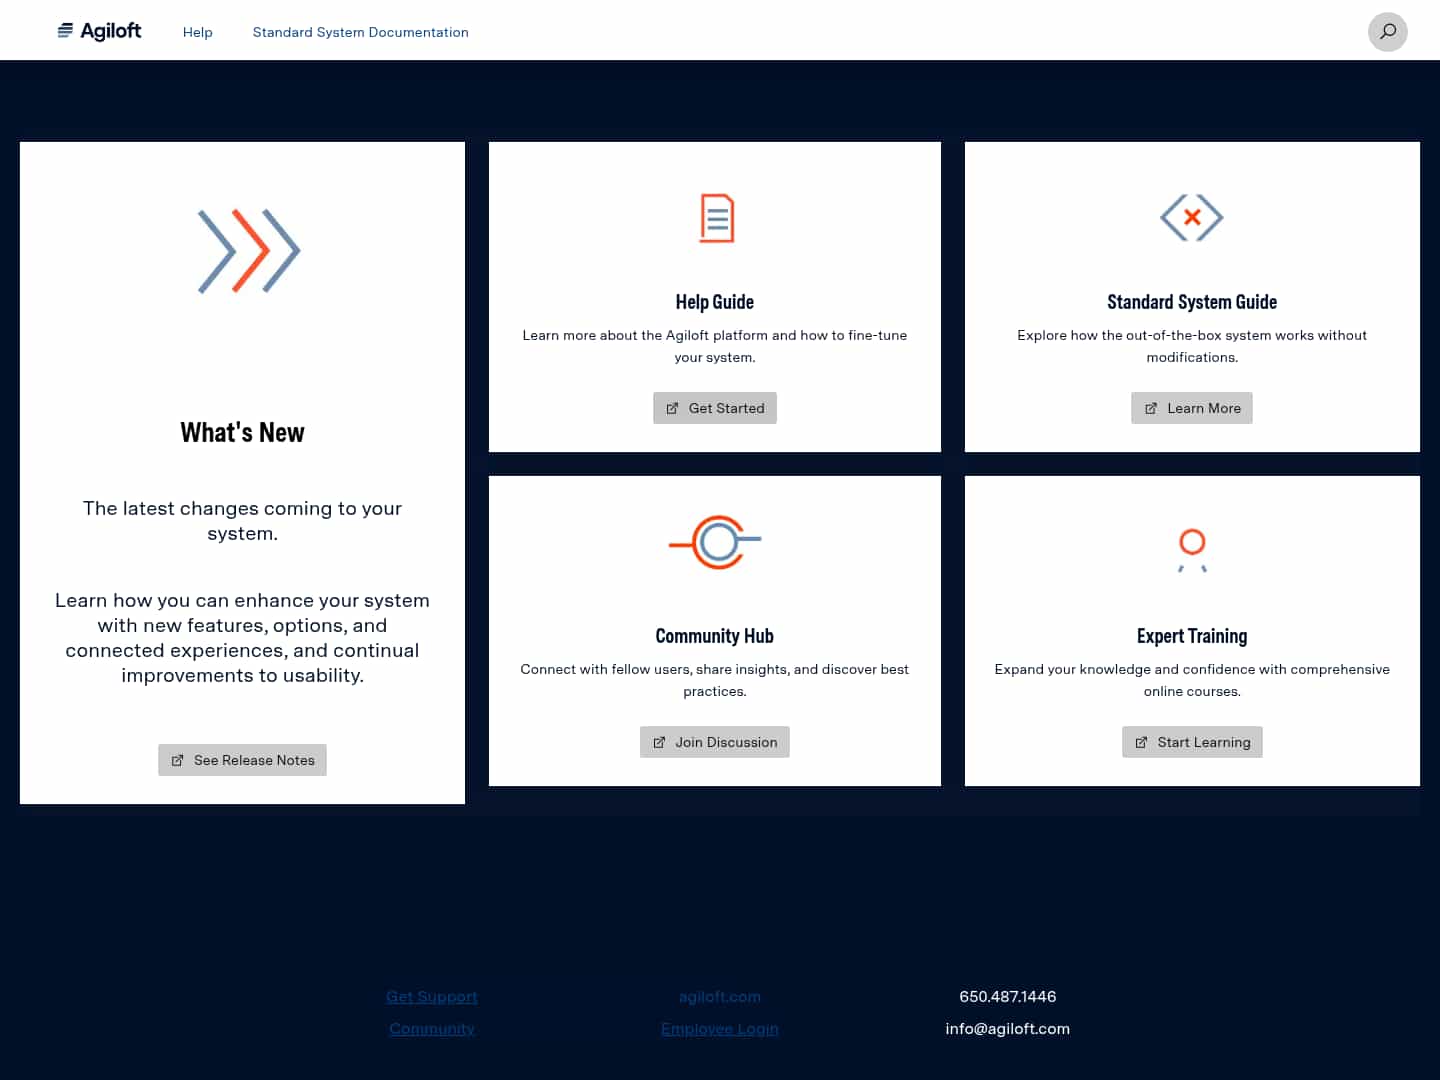This screenshot has height=1080, width=1440.
Task: Open the Employee Login link
Action: tap(719, 1028)
